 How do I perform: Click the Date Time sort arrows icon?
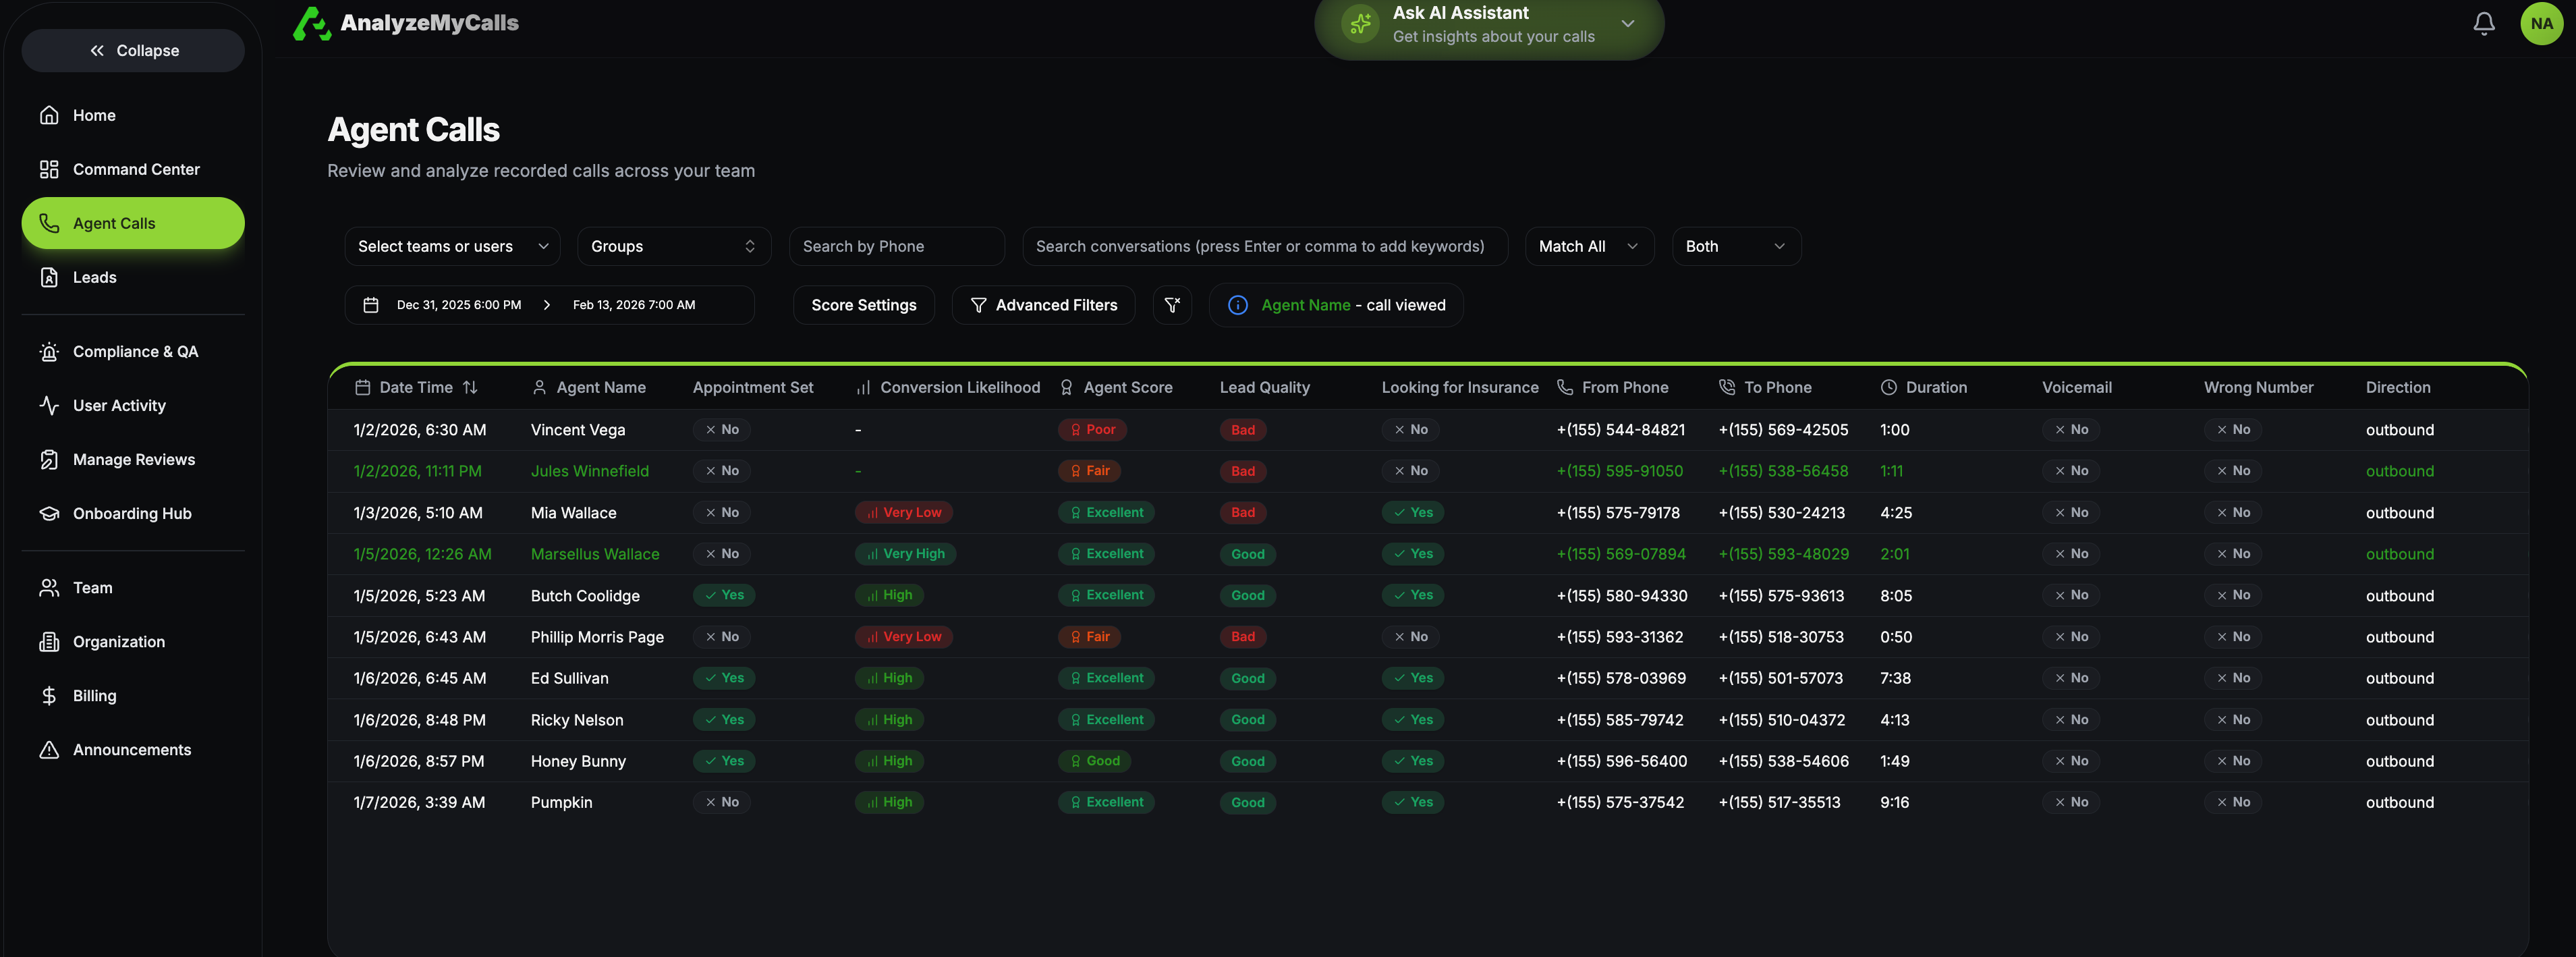pos(470,387)
